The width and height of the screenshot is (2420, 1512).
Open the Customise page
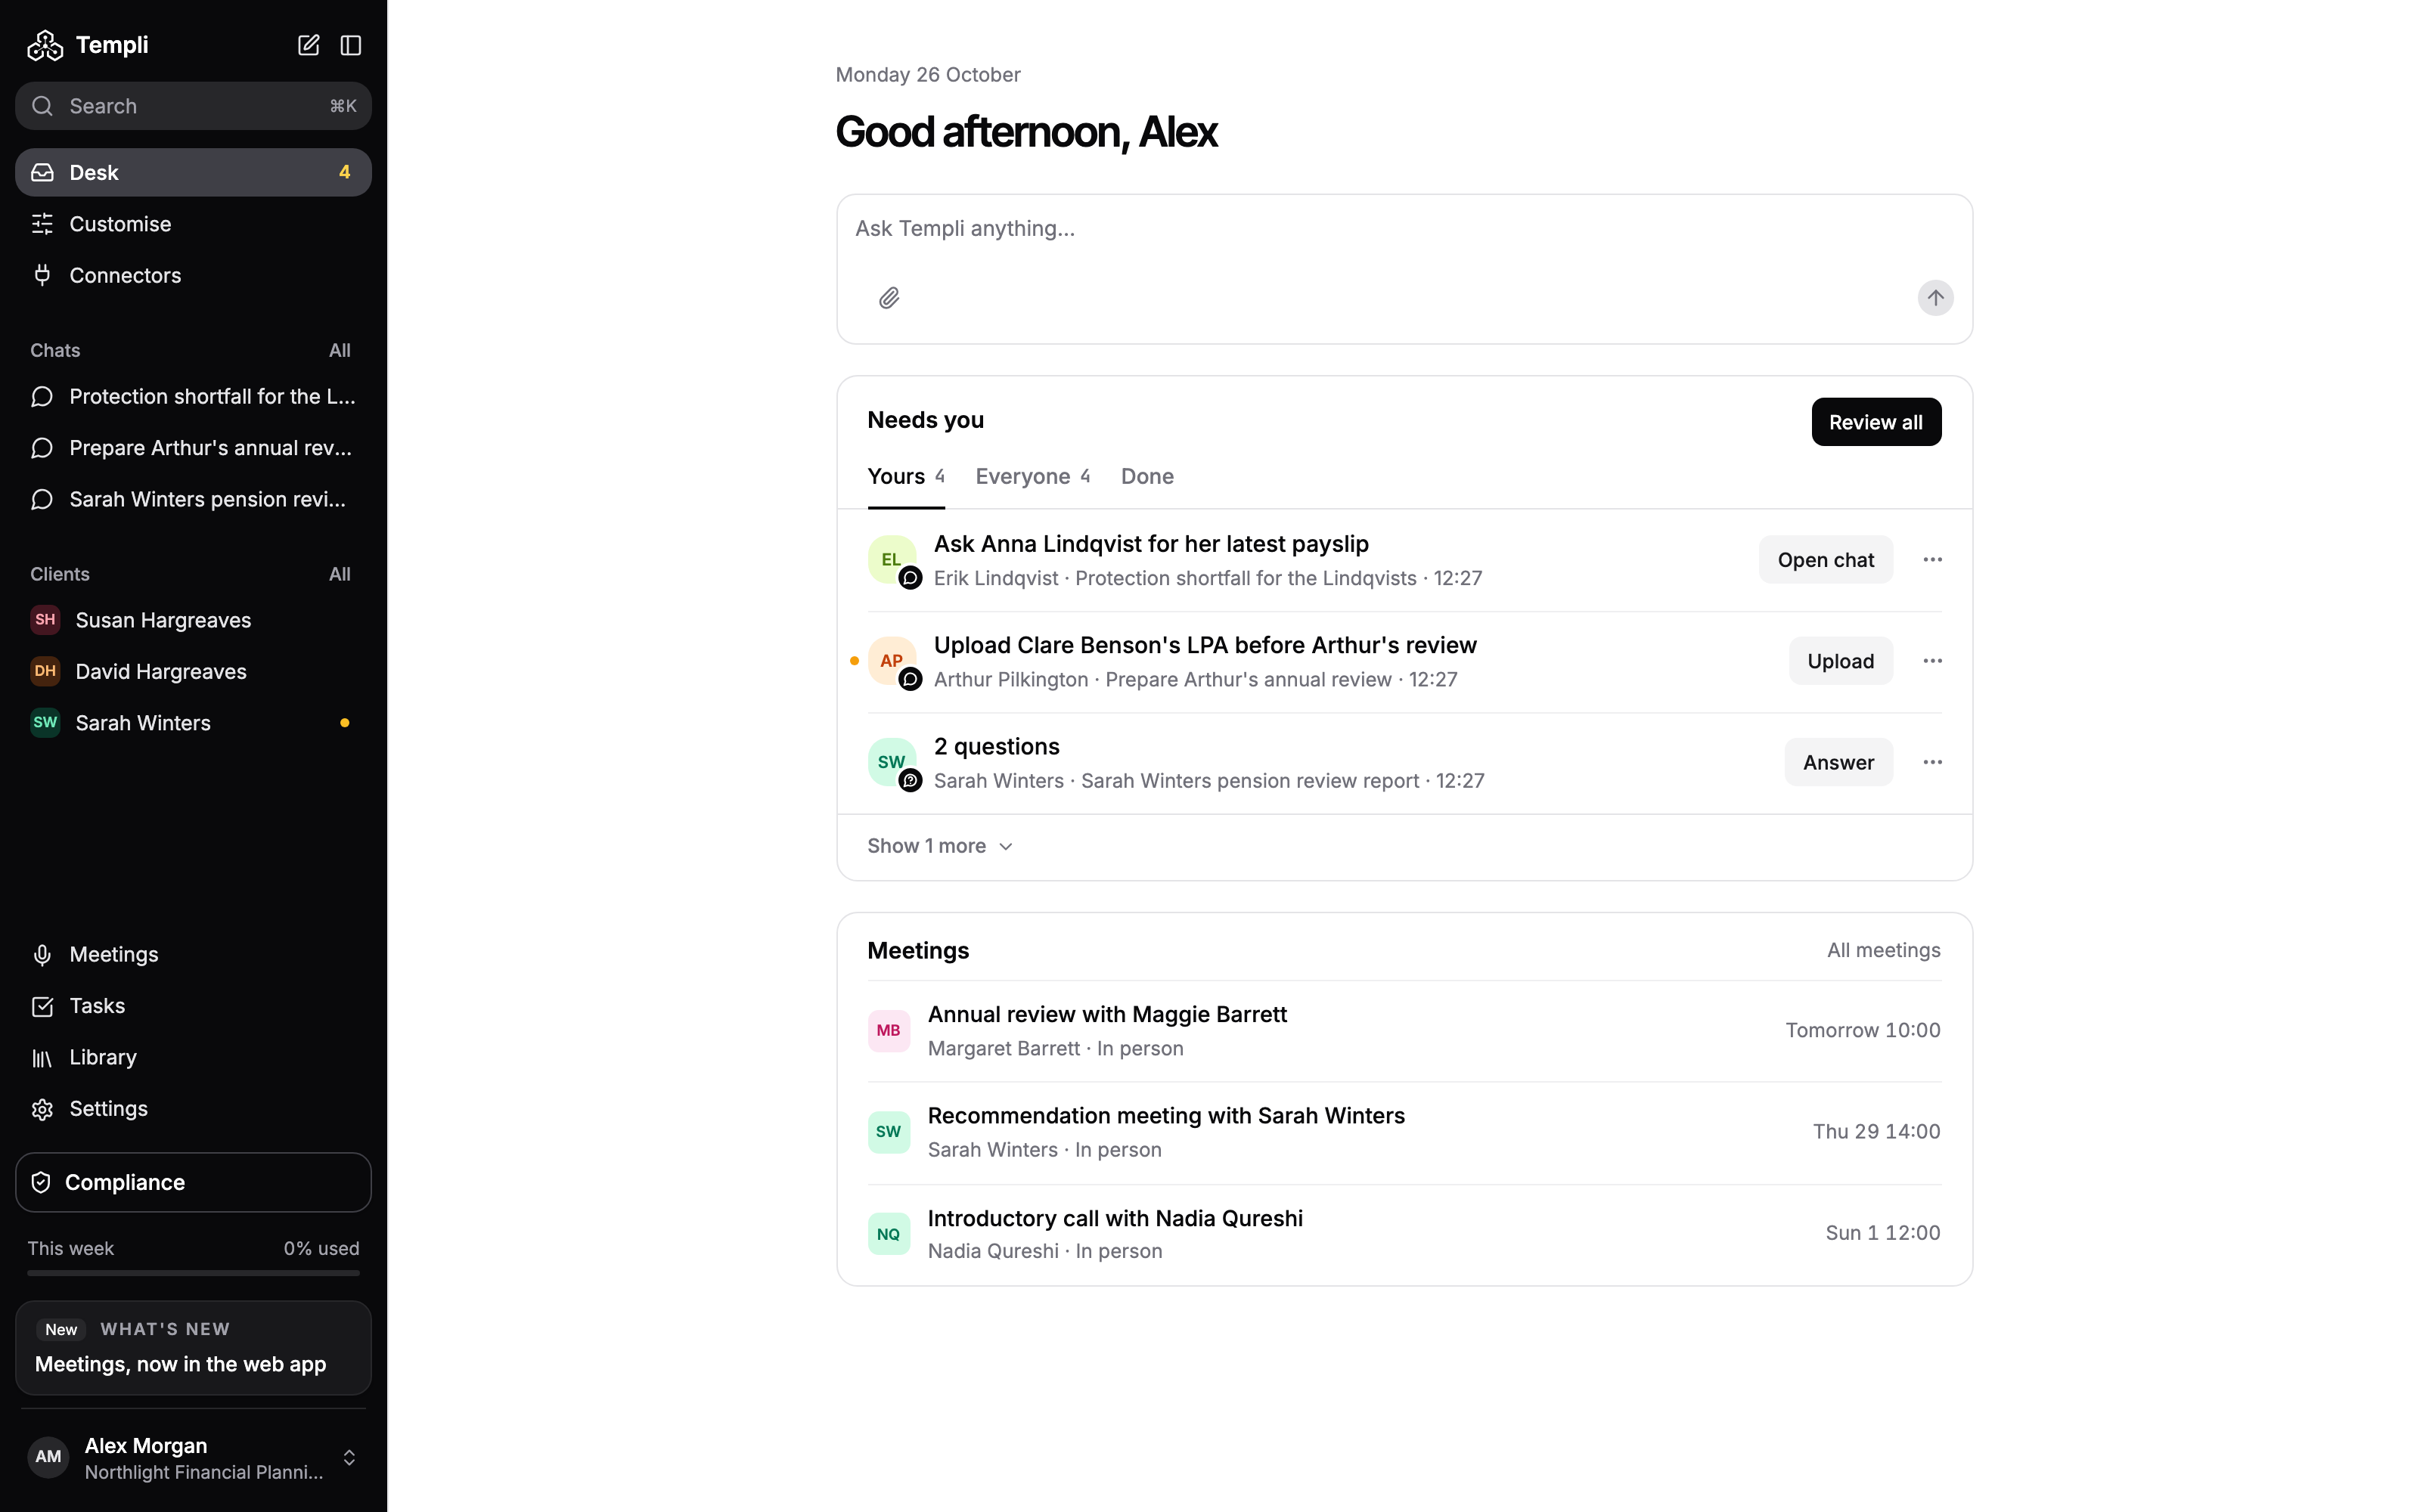click(193, 224)
